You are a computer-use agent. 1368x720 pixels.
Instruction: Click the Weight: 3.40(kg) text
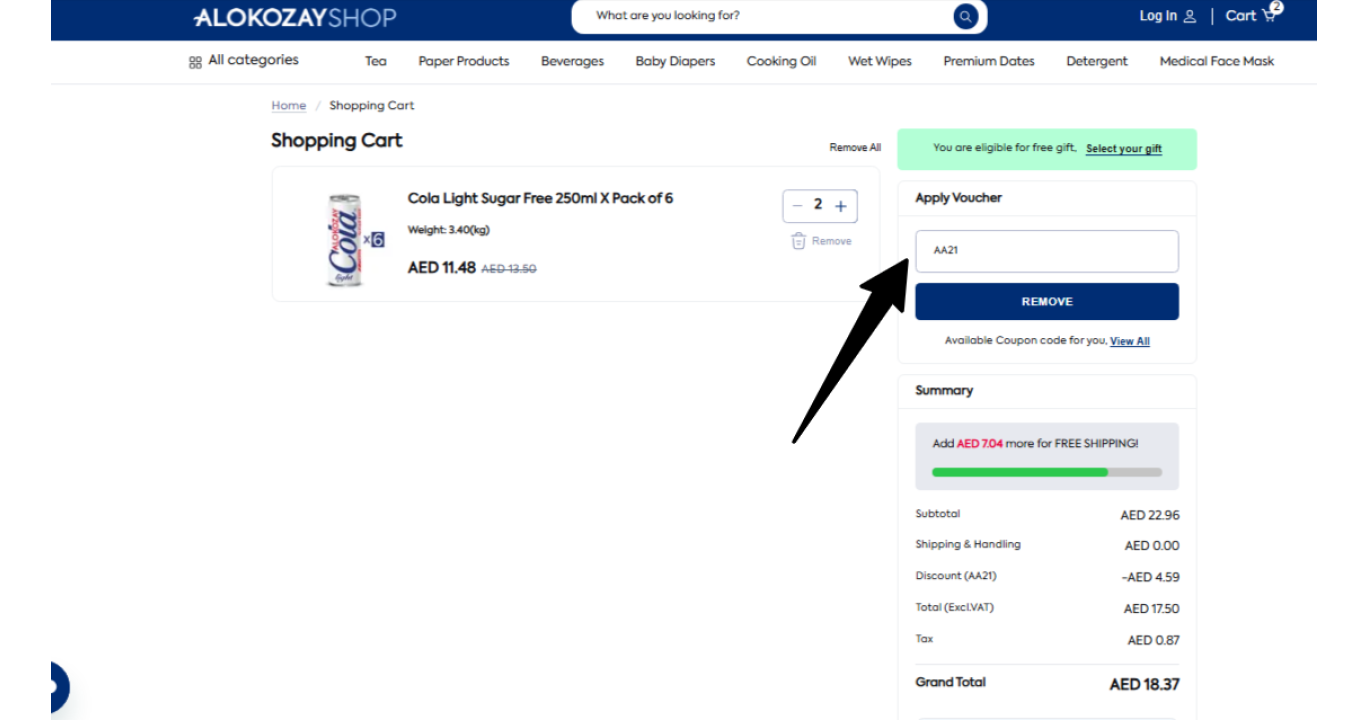pyautogui.click(x=449, y=230)
